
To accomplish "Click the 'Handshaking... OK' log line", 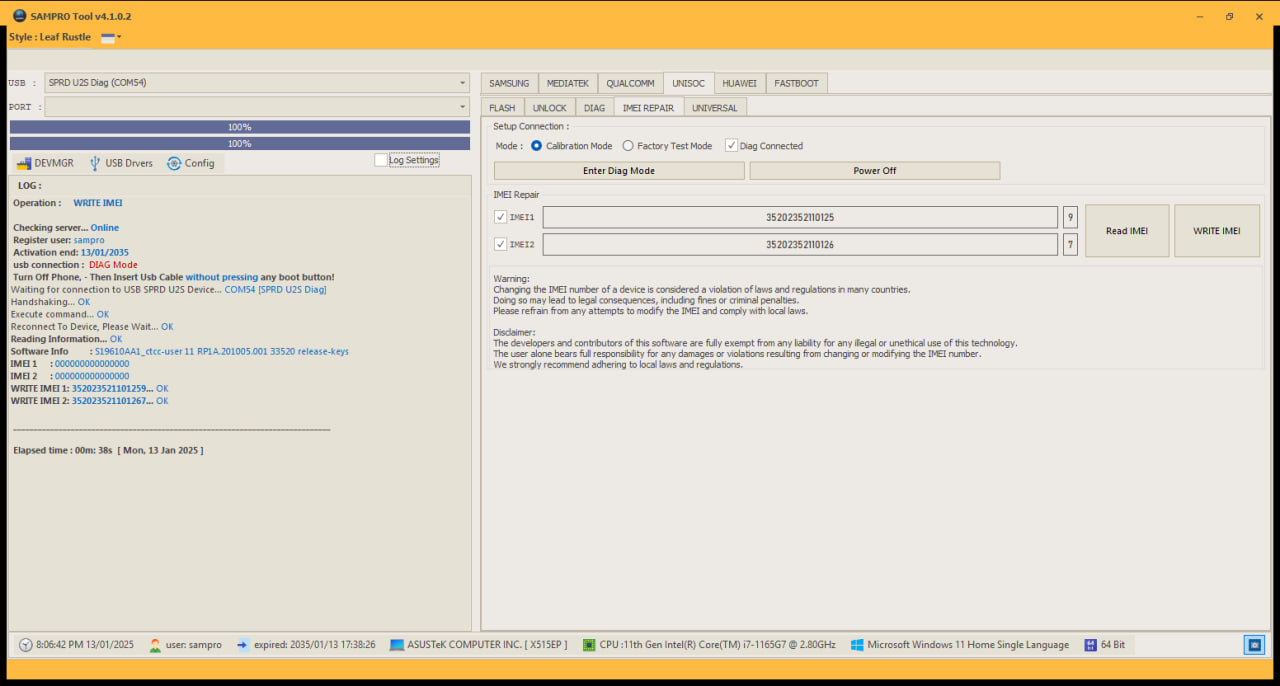I will click(x=50, y=302).
